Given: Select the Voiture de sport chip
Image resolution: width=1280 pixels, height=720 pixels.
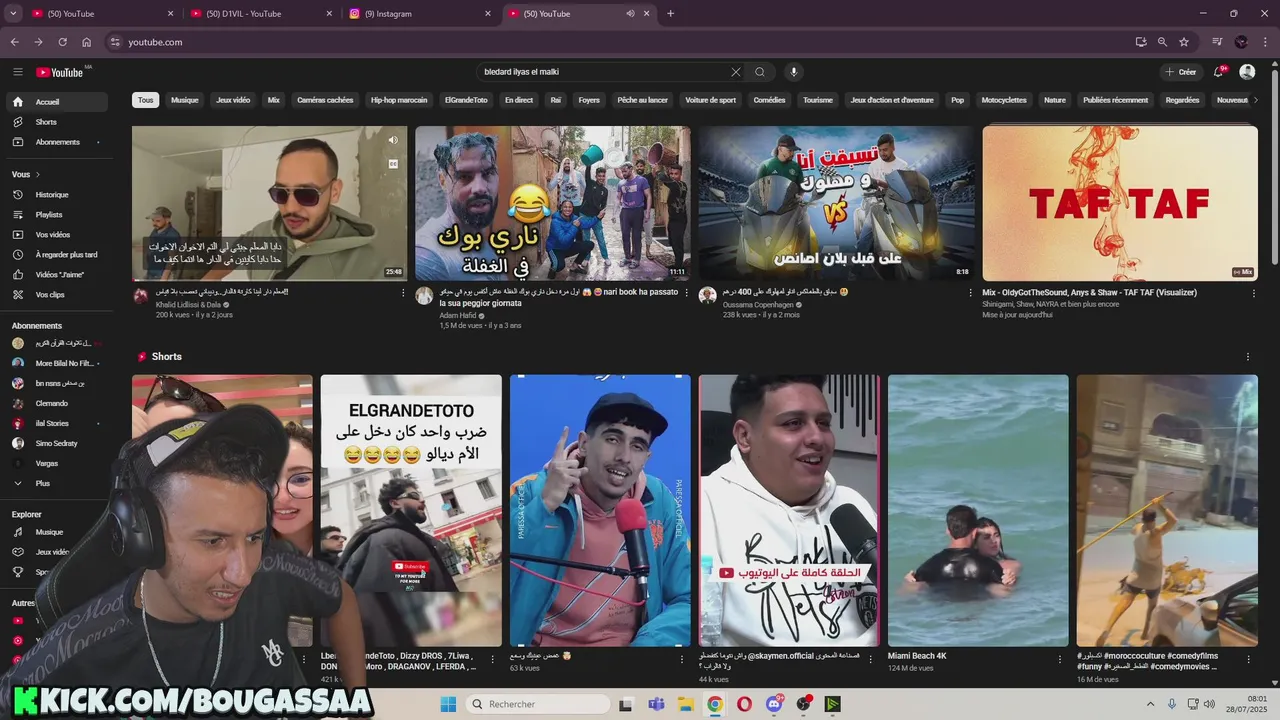Looking at the screenshot, I should tap(711, 100).
